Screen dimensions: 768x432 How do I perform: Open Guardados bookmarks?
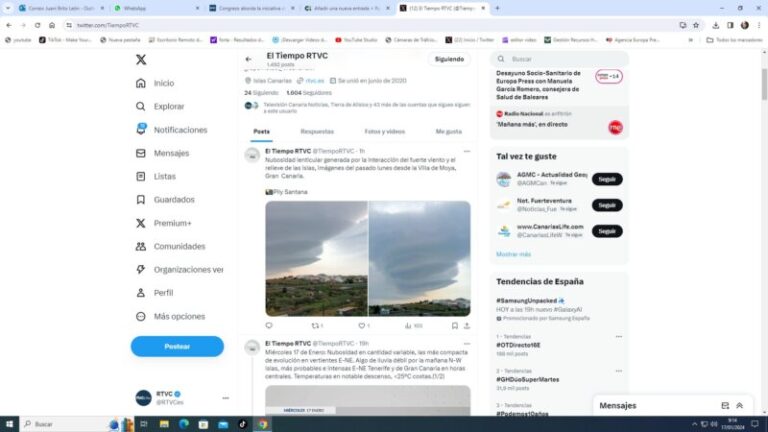(165, 200)
